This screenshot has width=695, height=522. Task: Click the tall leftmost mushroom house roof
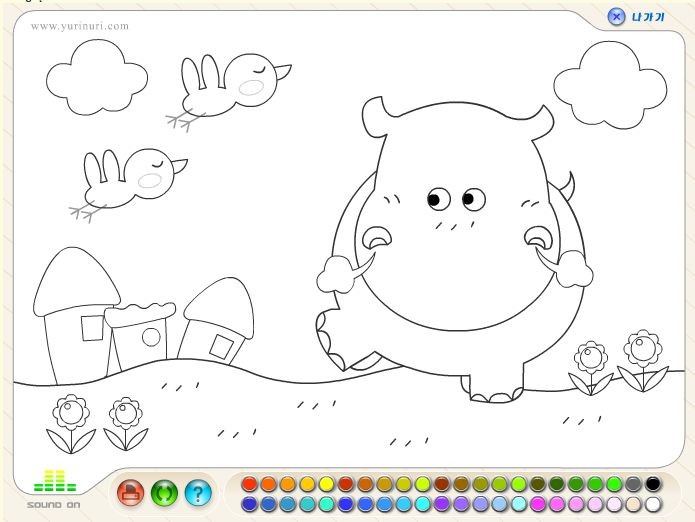point(75,278)
